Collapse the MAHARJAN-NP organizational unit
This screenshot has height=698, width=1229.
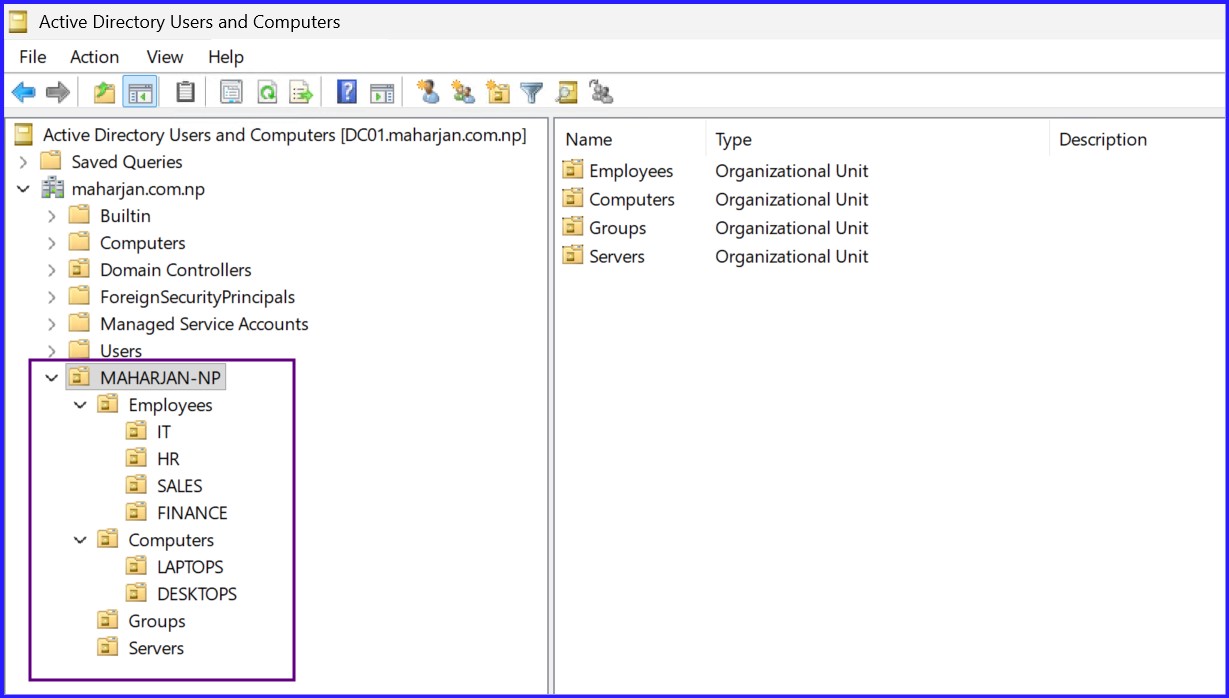click(51, 377)
